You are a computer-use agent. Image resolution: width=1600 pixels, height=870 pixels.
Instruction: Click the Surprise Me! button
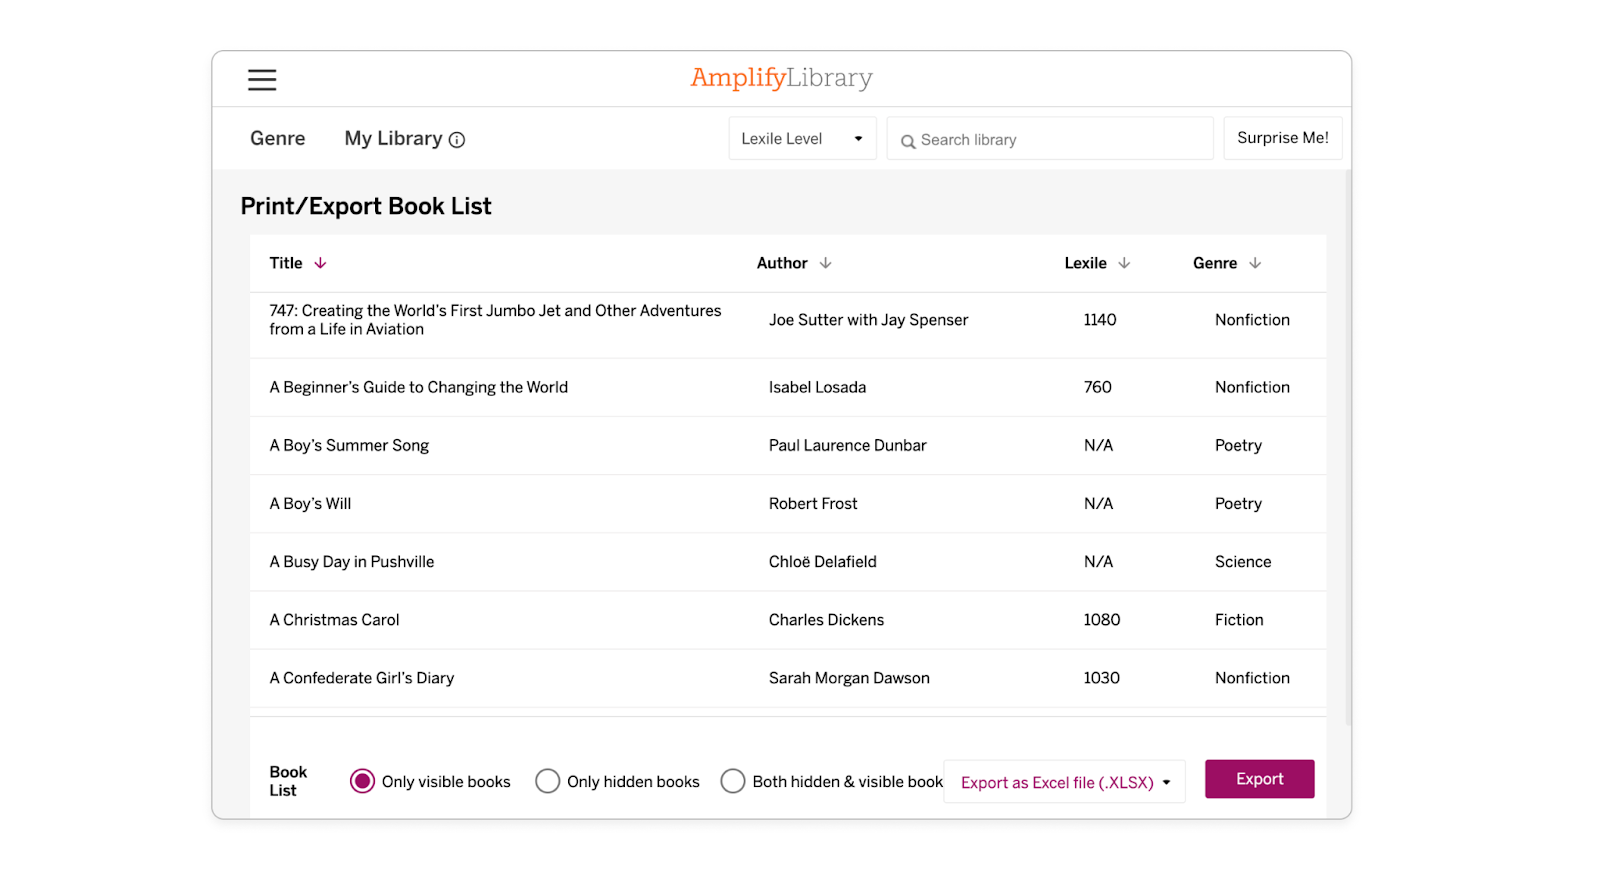point(1283,138)
